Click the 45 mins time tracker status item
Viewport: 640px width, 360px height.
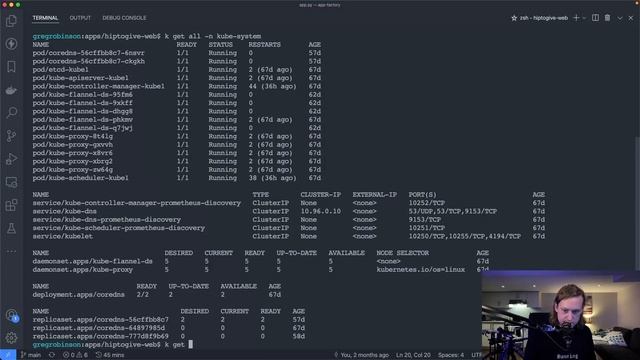click(109, 355)
